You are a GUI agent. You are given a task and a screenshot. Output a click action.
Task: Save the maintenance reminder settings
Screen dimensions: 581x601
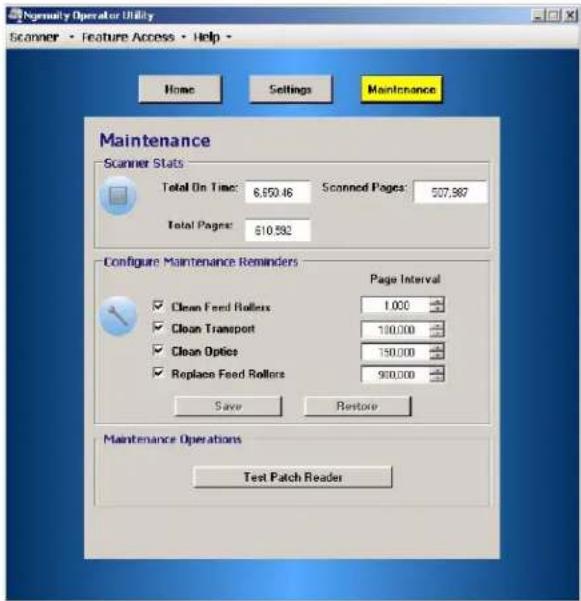click(228, 406)
